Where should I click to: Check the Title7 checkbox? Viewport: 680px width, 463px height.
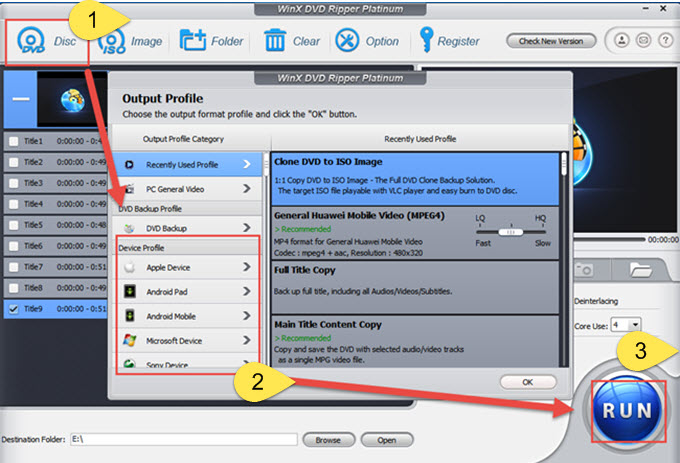pos(14,267)
